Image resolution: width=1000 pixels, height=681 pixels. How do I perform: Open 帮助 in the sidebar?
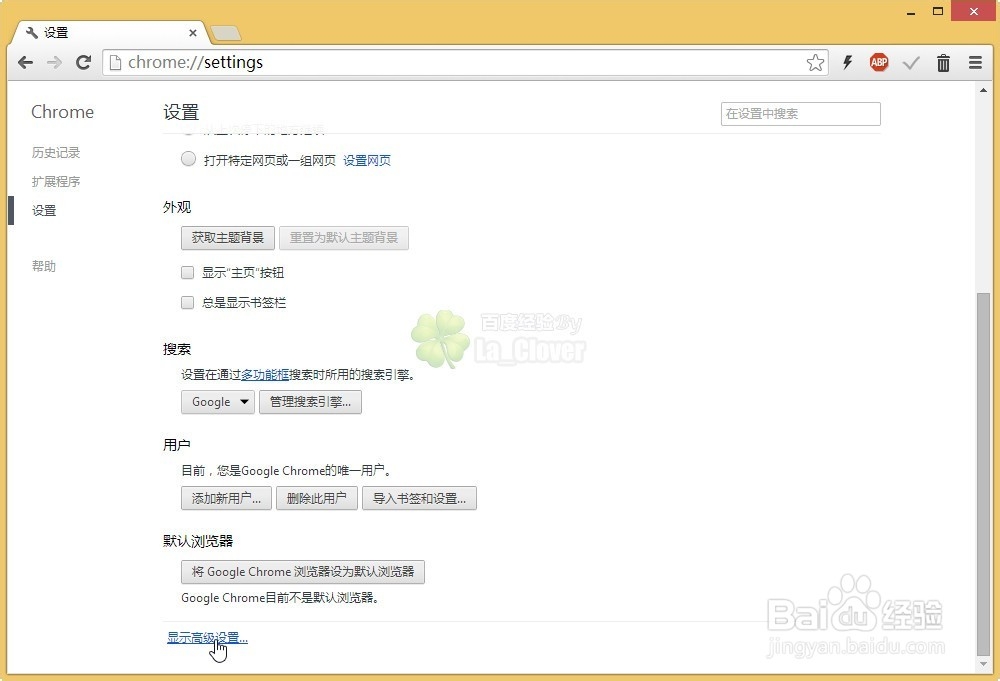pos(44,266)
